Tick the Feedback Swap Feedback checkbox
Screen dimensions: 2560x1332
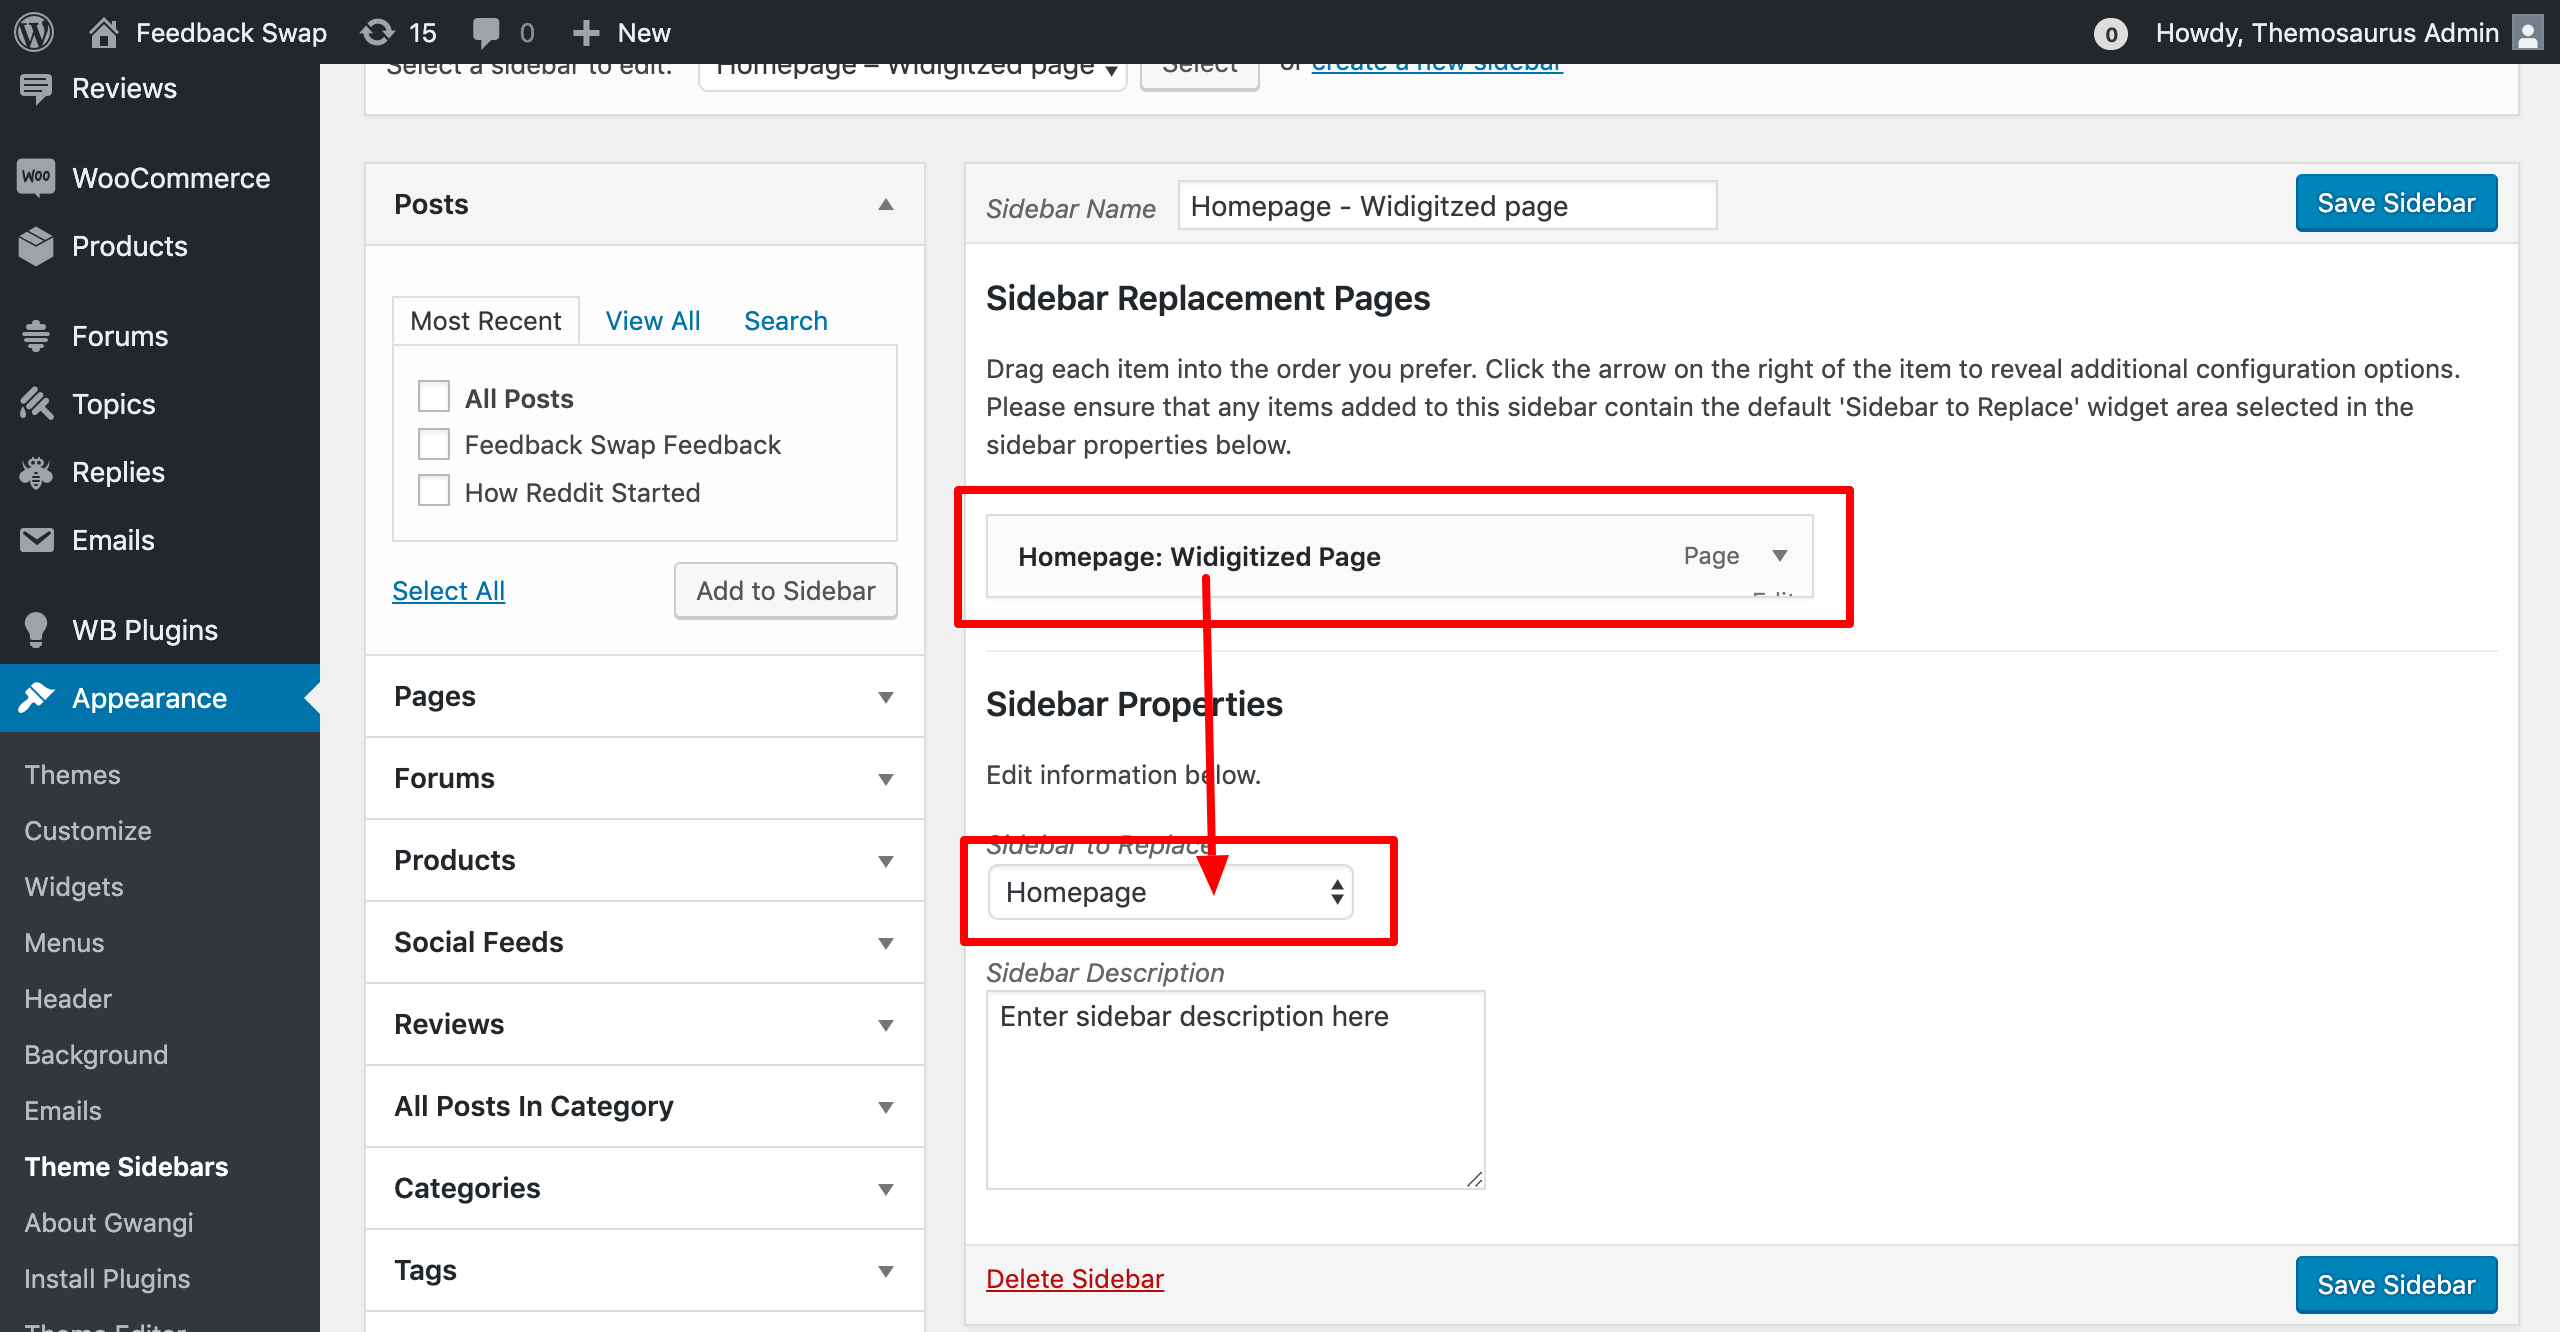[434, 444]
